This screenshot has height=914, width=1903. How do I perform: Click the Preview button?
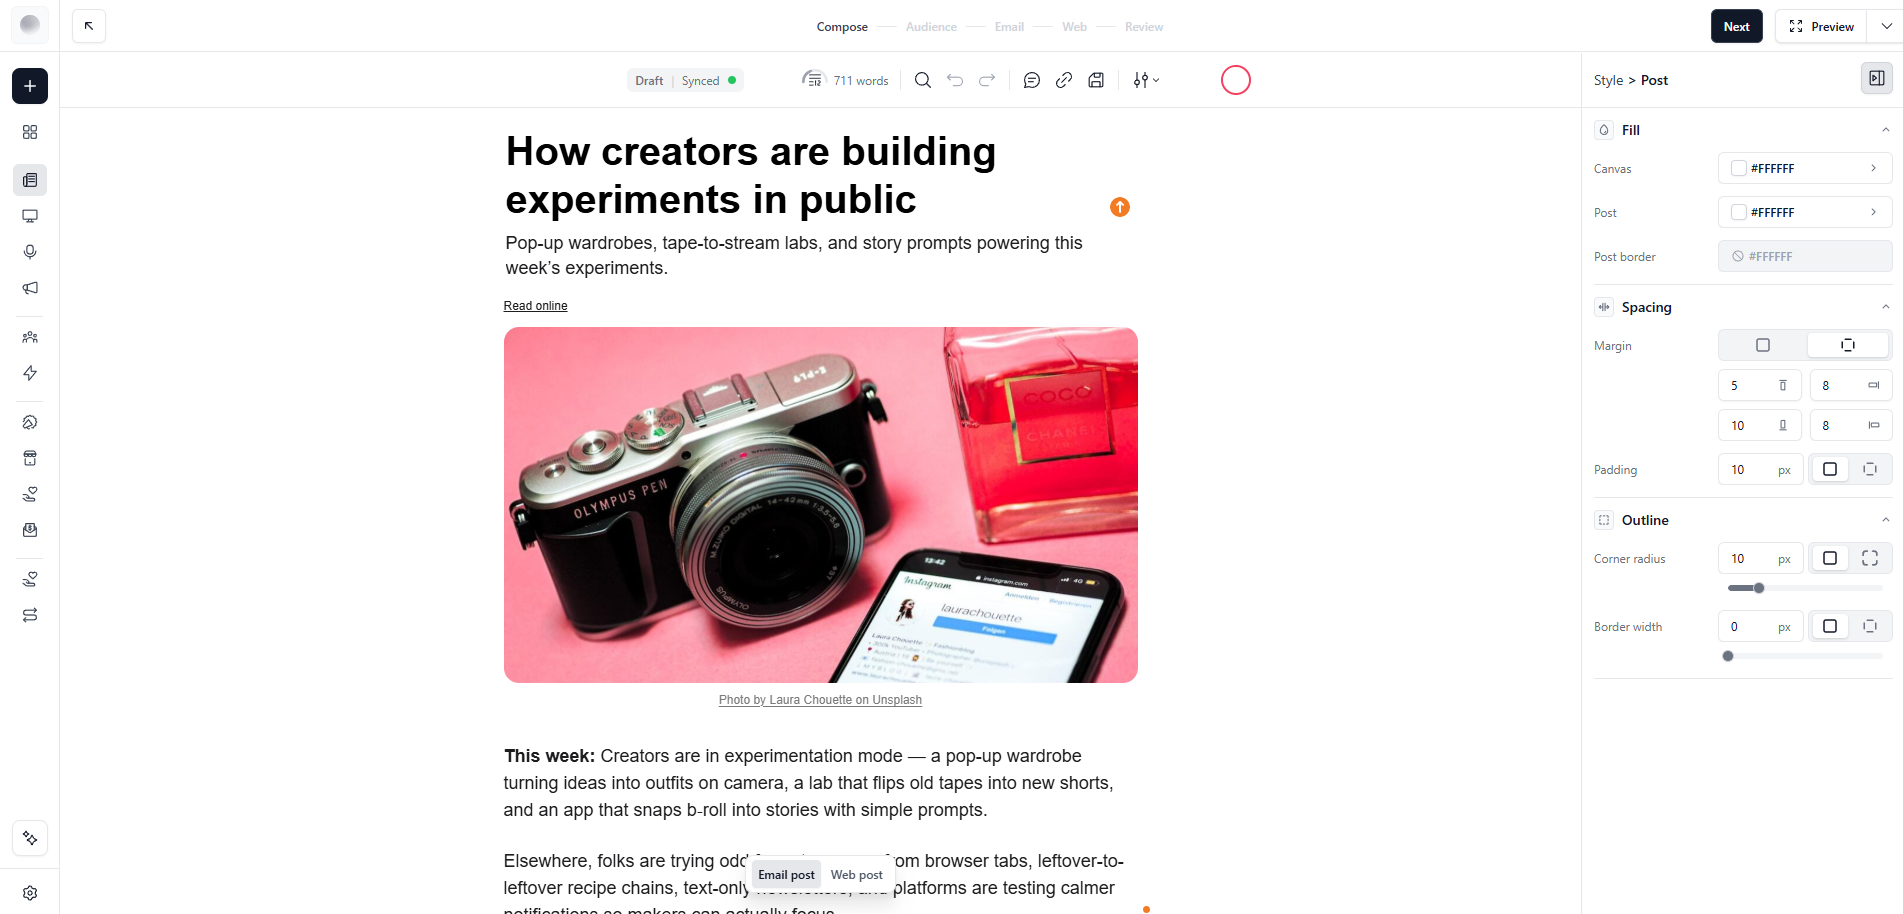coord(1822,27)
